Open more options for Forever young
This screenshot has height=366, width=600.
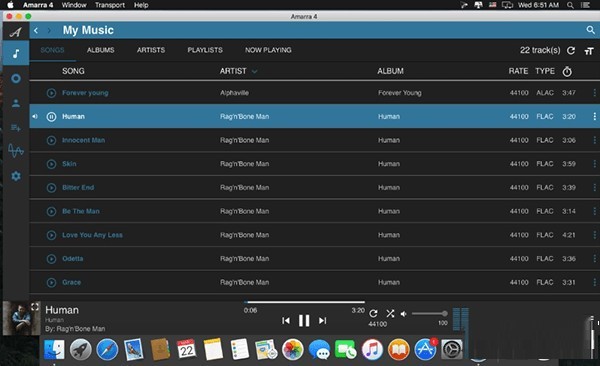point(594,93)
